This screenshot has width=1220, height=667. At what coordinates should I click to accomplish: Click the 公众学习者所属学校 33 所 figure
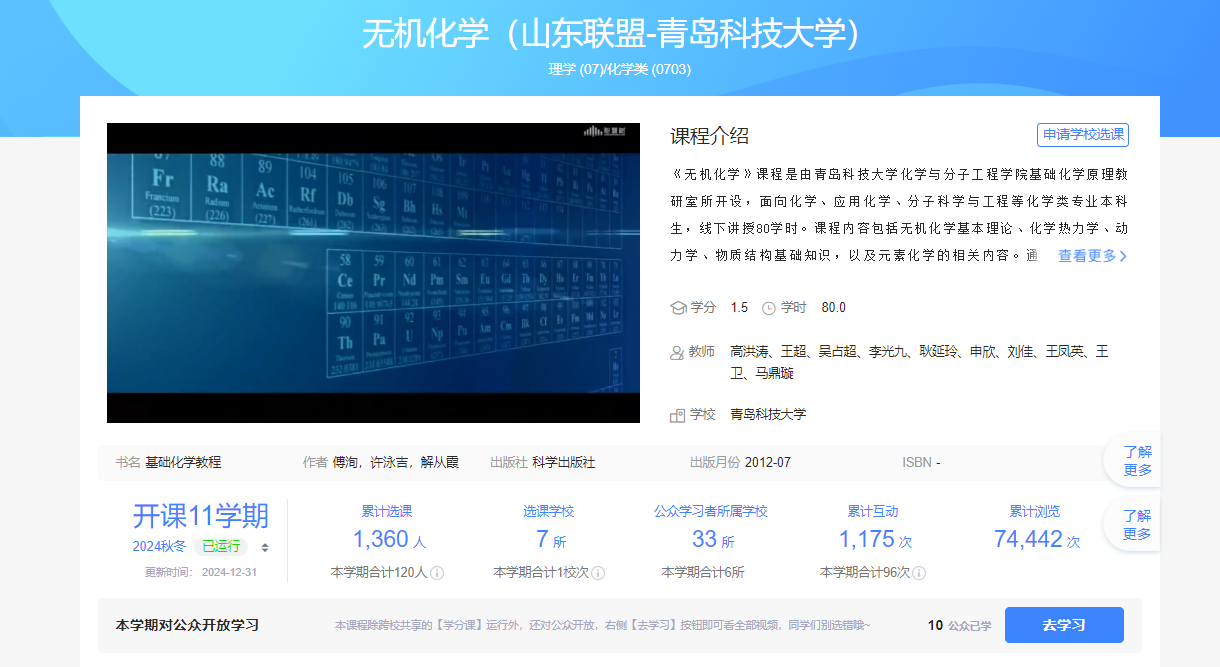(713, 539)
